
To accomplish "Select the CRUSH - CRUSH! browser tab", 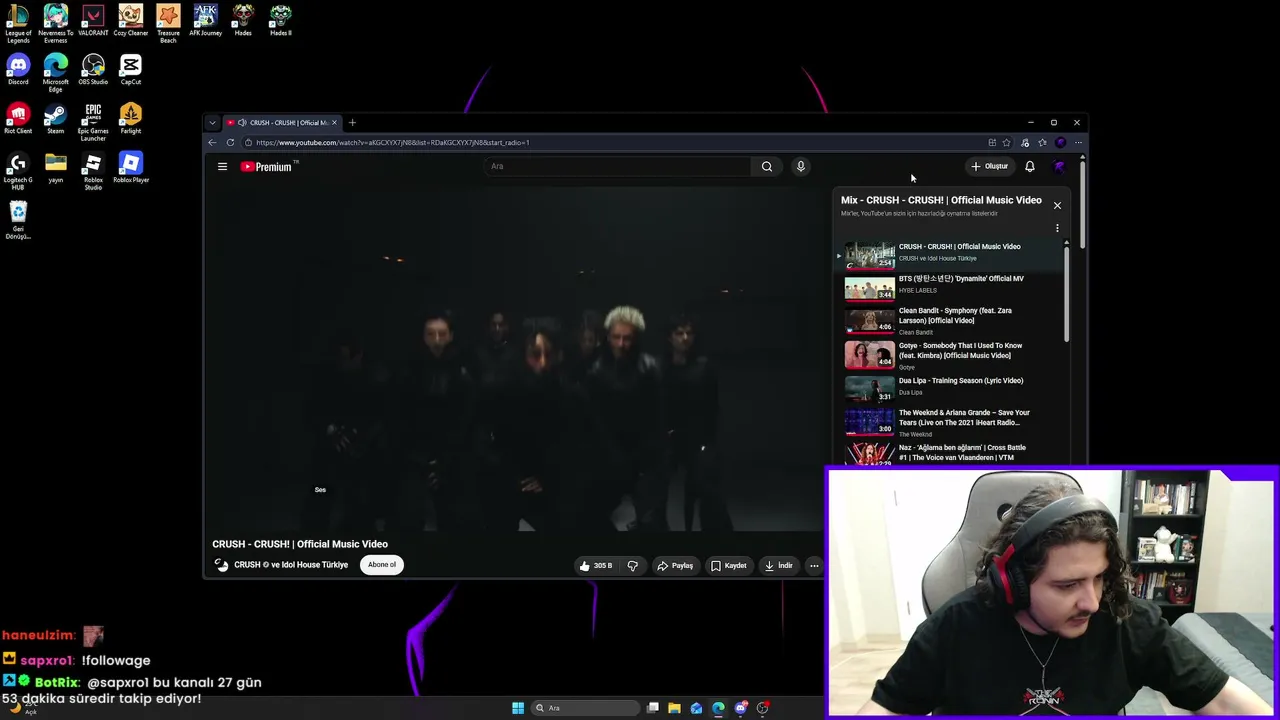I will pos(283,123).
